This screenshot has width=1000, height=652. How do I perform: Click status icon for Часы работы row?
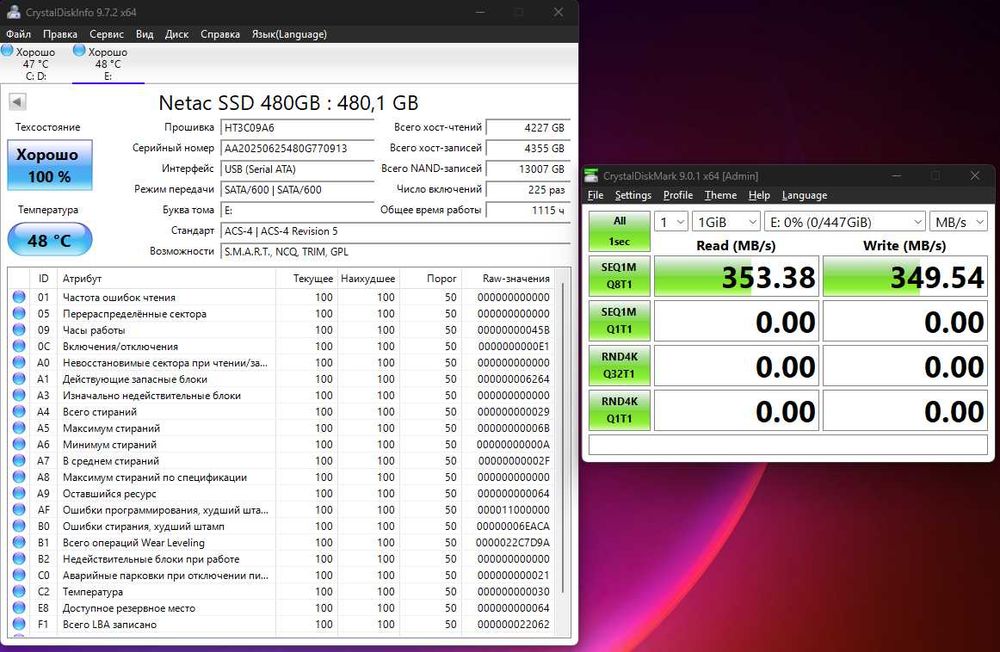pyautogui.click(x=19, y=330)
